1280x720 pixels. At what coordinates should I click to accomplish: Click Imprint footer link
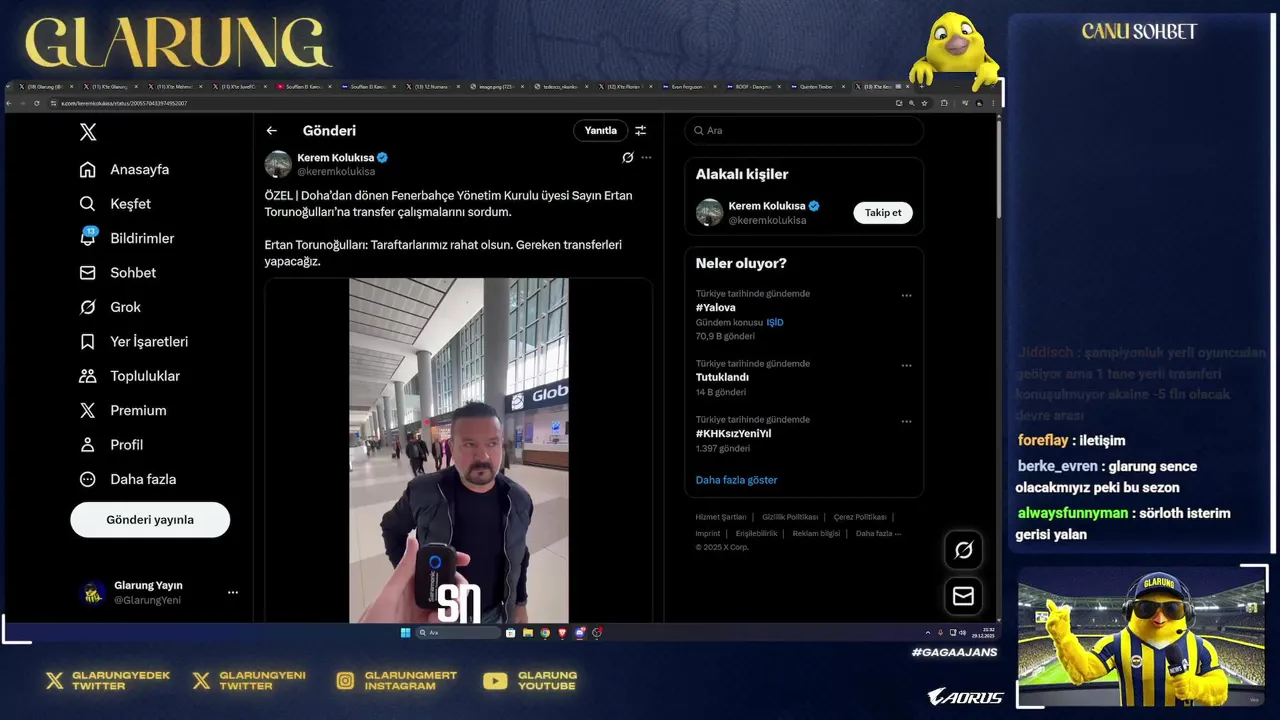(708, 534)
